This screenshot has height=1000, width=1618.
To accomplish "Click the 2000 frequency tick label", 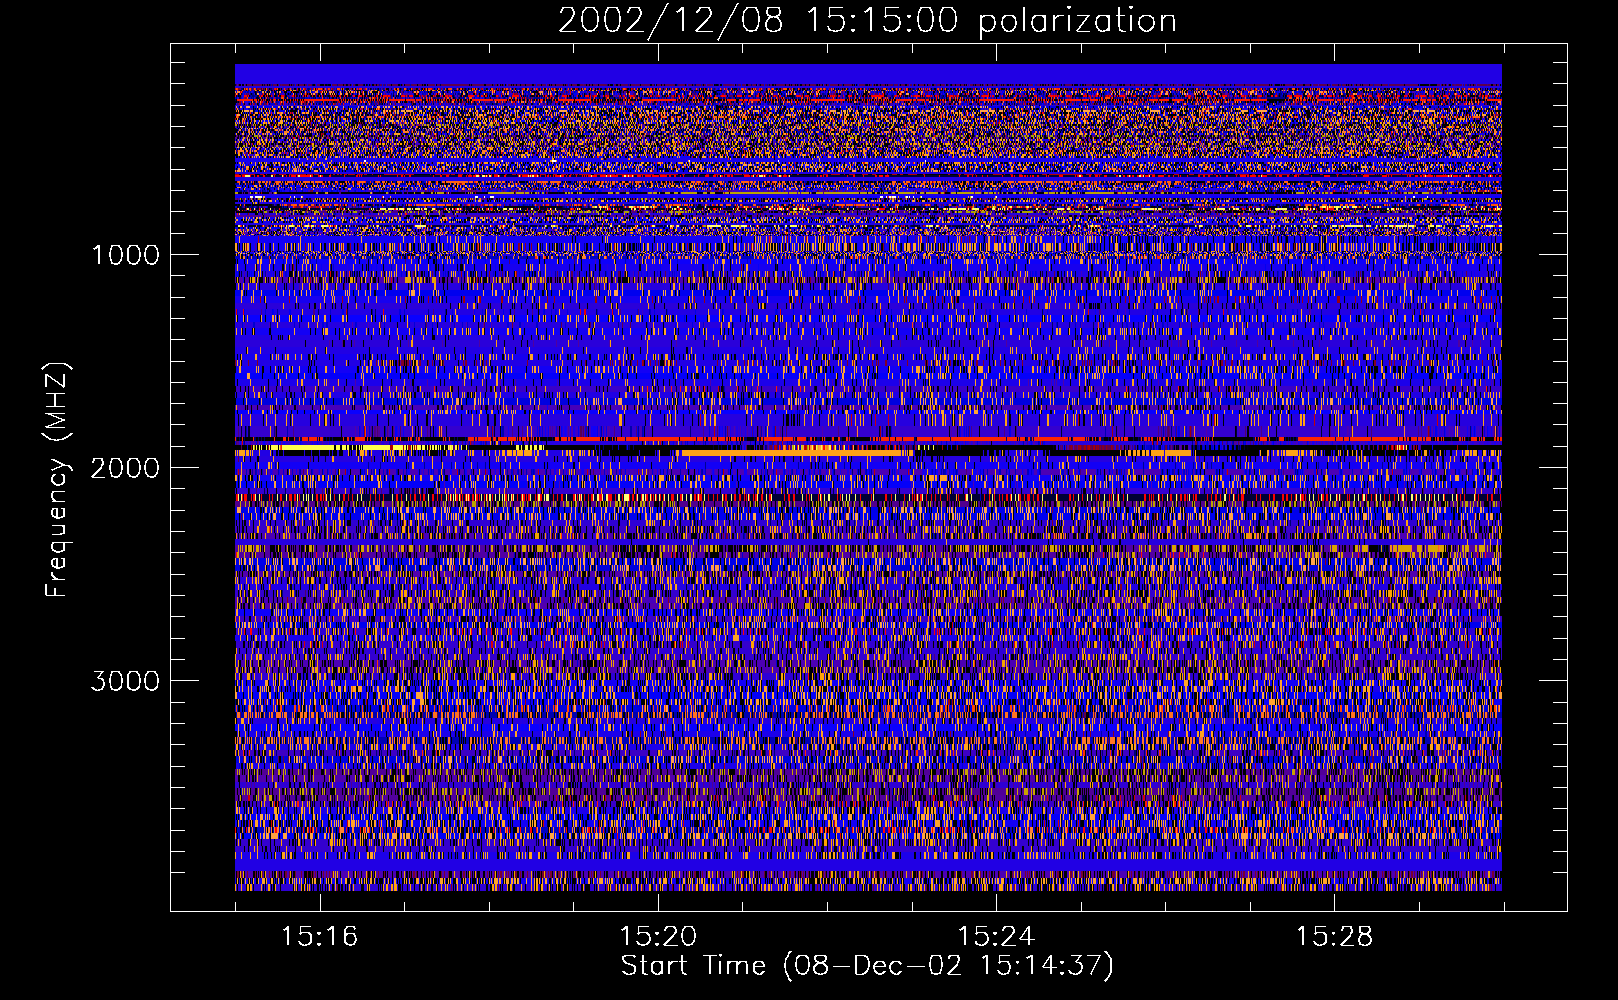I will (125, 467).
